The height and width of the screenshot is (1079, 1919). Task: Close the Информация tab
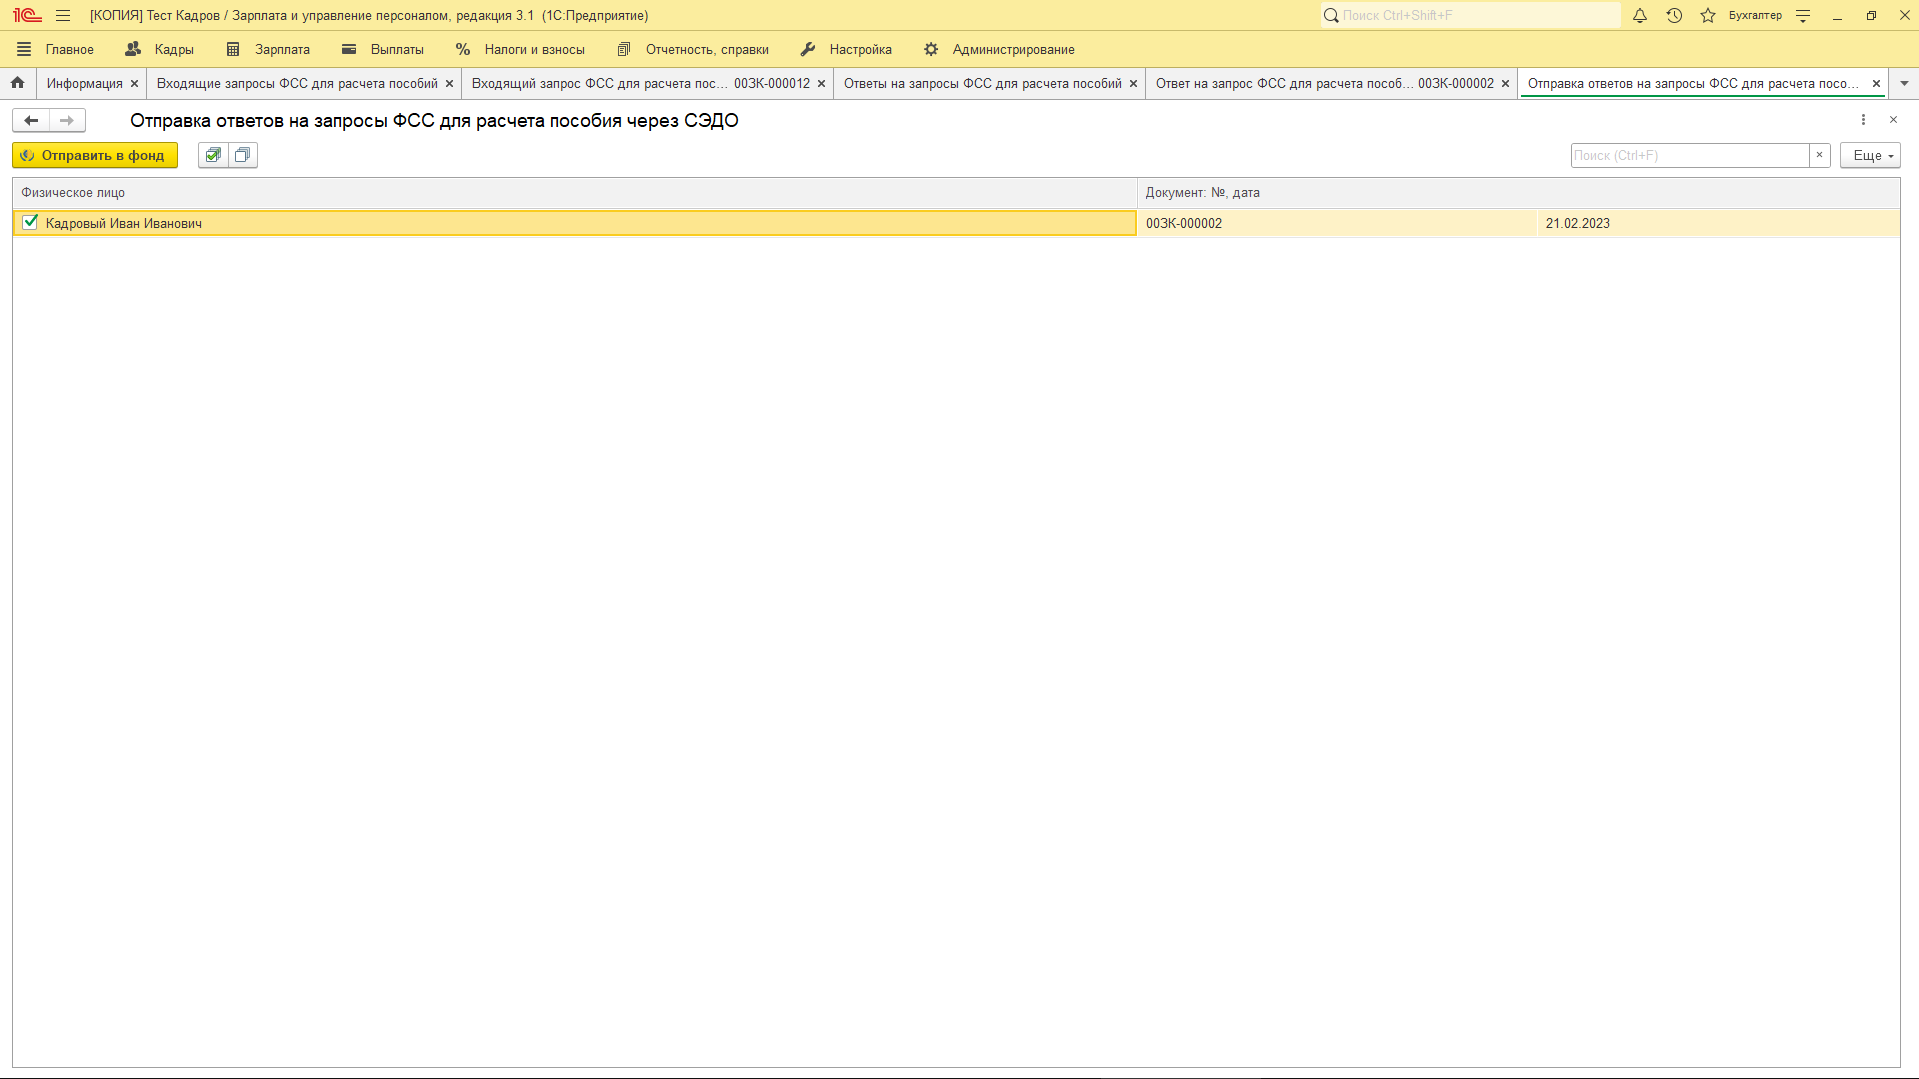tap(135, 84)
